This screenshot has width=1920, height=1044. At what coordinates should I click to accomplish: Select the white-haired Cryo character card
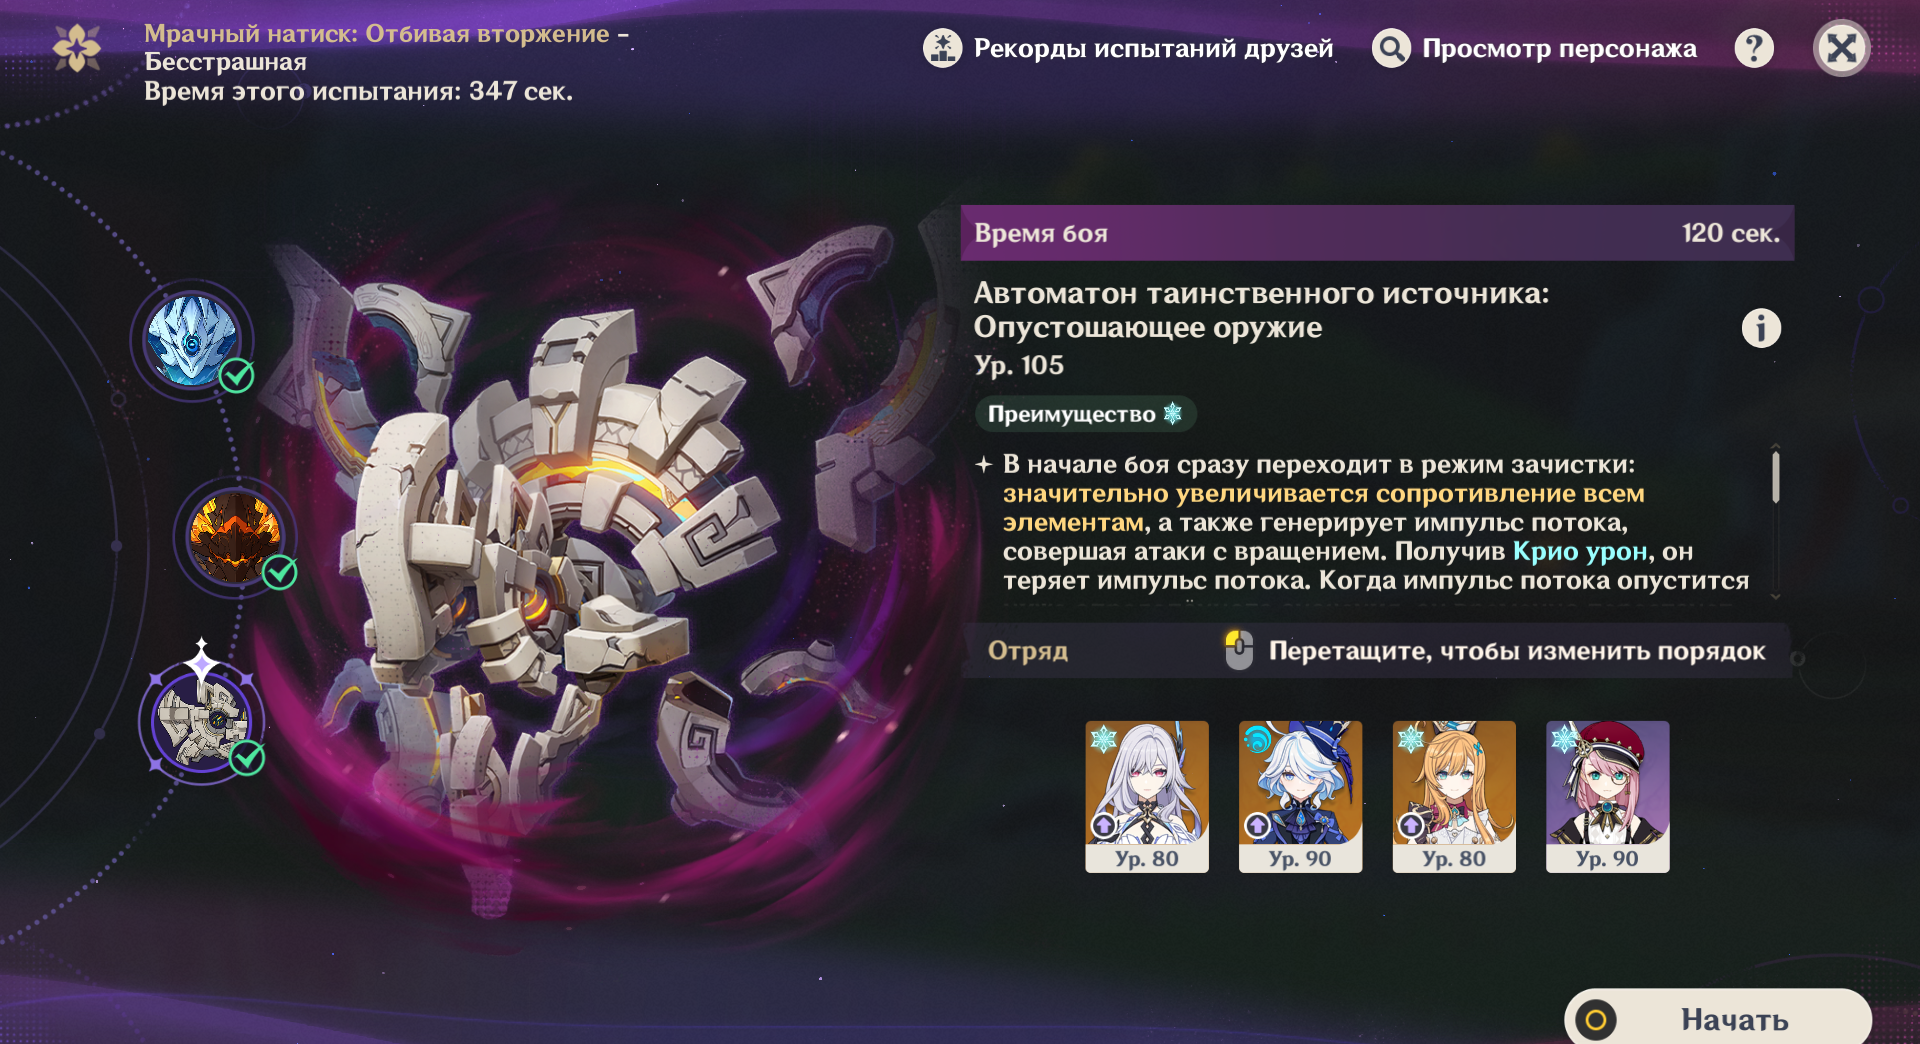click(1147, 797)
